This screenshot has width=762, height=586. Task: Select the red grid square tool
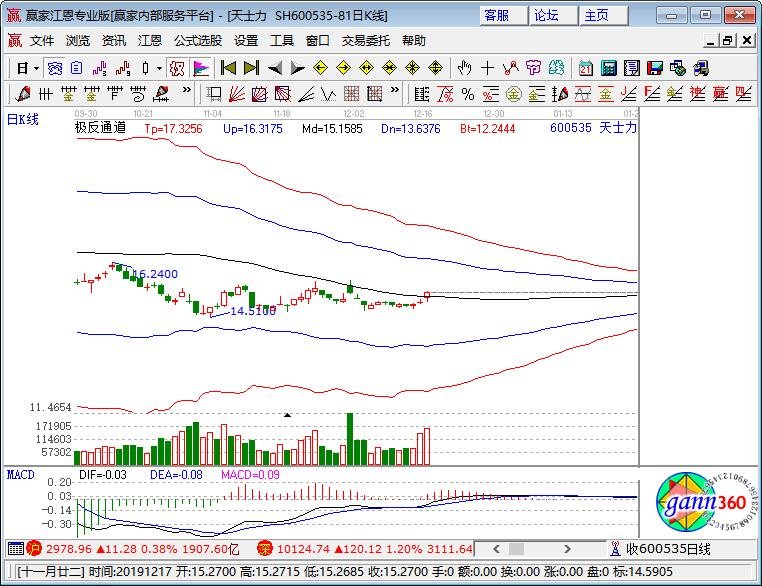click(x=352, y=93)
